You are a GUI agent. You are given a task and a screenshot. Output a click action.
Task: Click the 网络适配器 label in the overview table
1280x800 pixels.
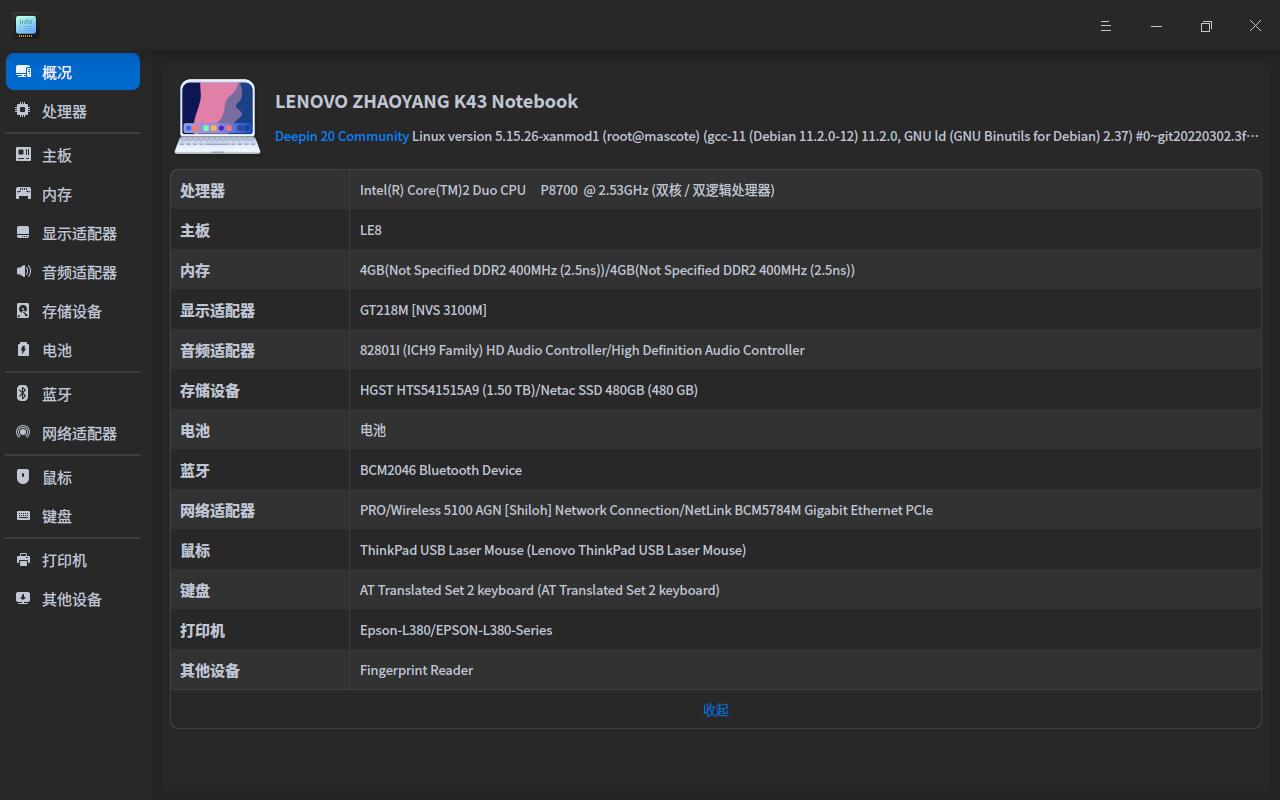[217, 510]
